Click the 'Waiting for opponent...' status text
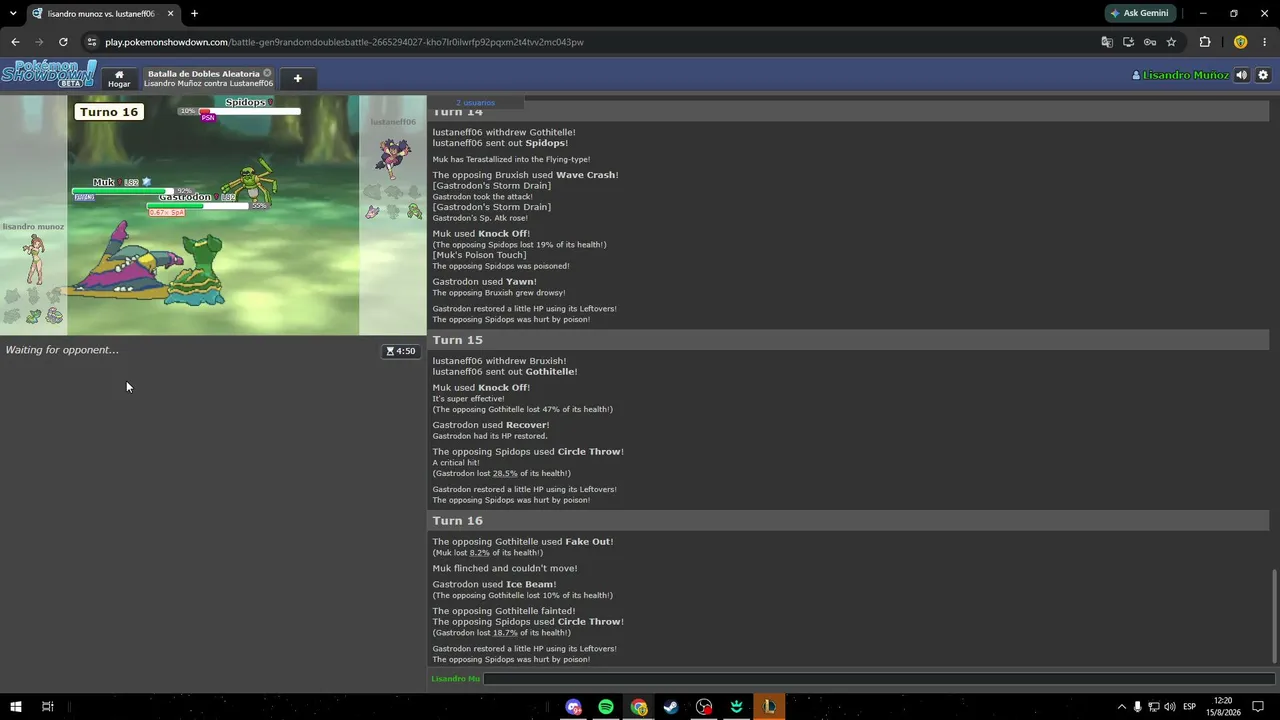 coord(62,350)
